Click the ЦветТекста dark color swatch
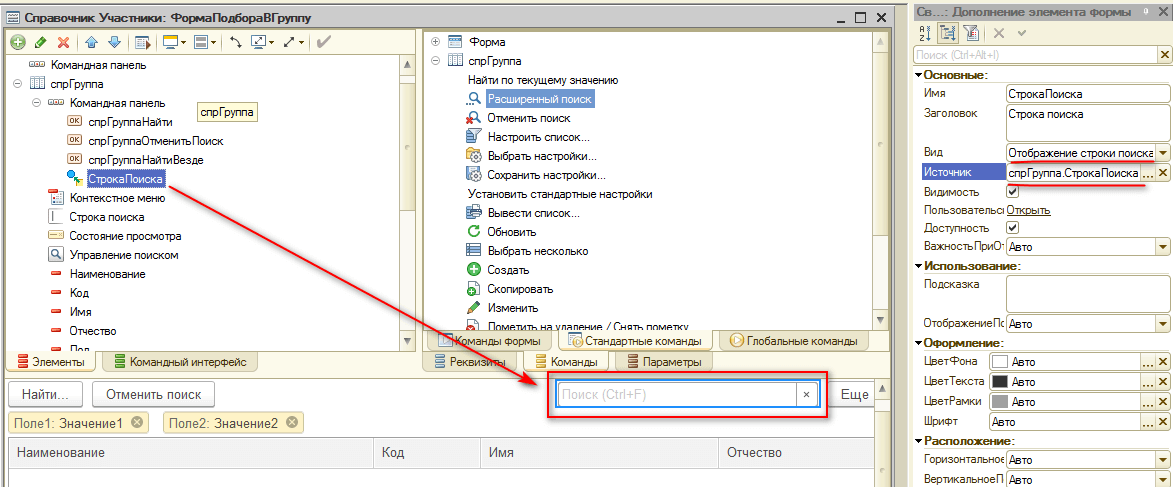1173x487 pixels. 998,382
